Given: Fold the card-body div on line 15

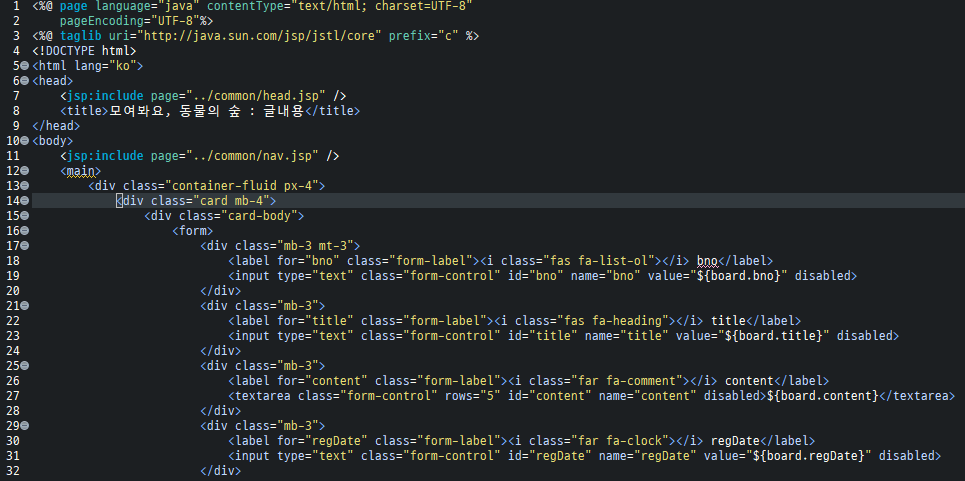Looking at the screenshot, I should tap(25, 216).
